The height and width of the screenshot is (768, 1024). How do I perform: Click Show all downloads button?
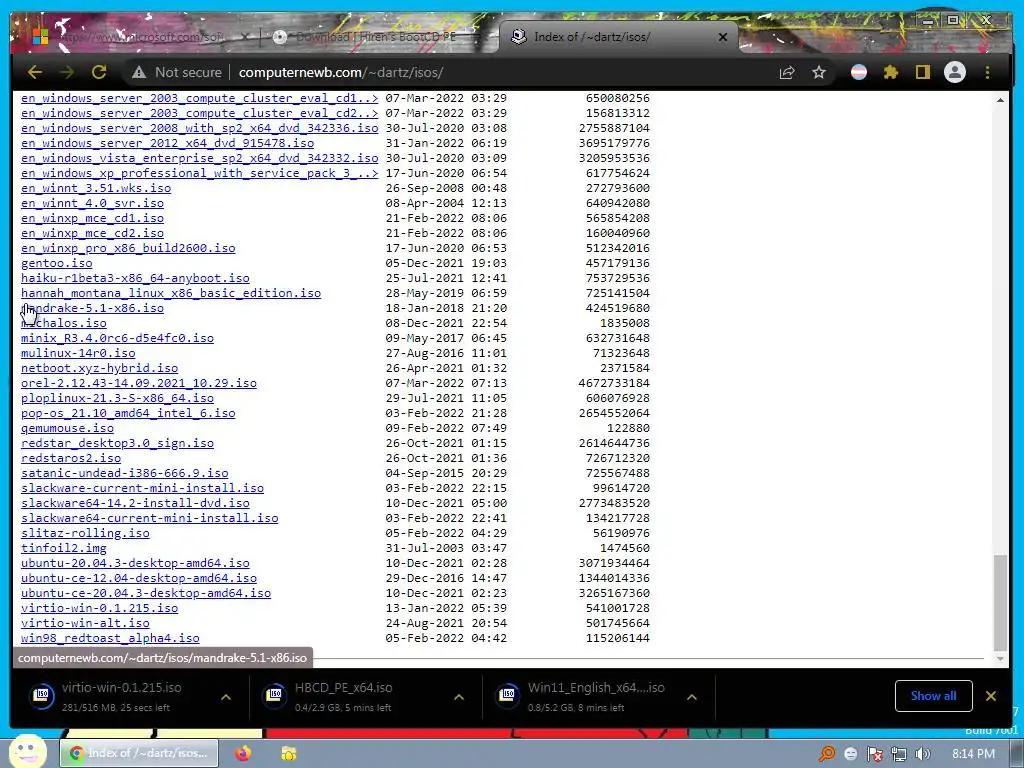pyautogui.click(x=933, y=696)
